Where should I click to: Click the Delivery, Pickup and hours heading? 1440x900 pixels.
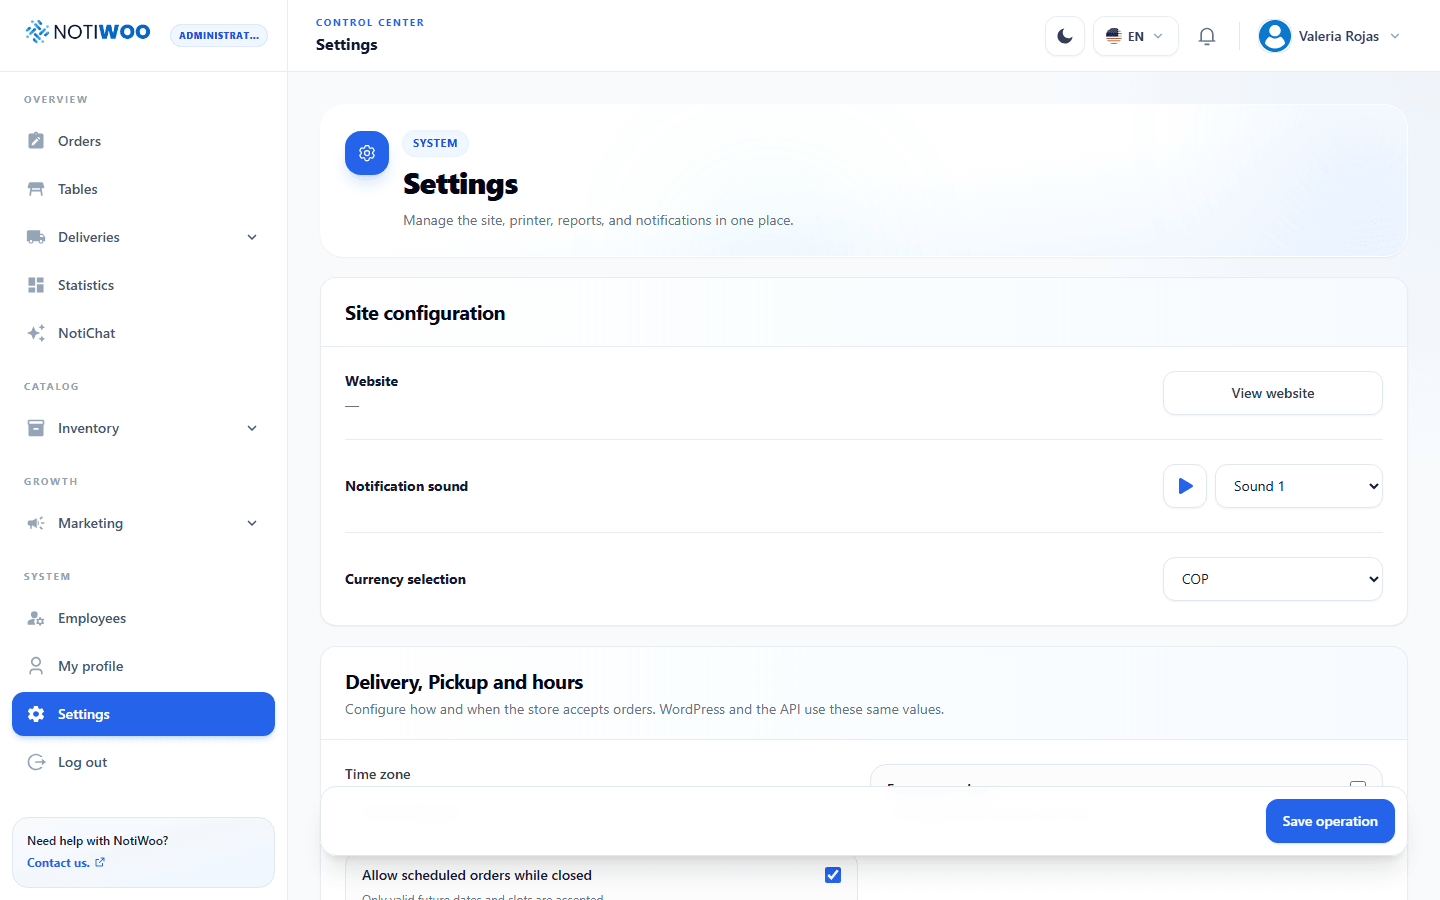tap(464, 682)
